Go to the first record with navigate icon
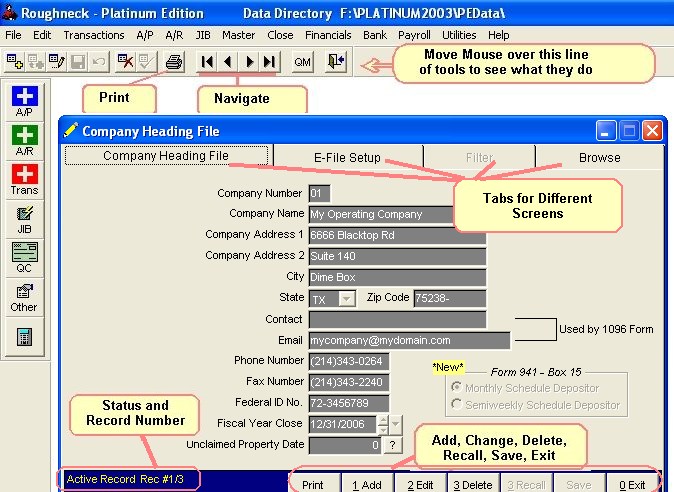Screen dimensions: 674x492 point(207,62)
